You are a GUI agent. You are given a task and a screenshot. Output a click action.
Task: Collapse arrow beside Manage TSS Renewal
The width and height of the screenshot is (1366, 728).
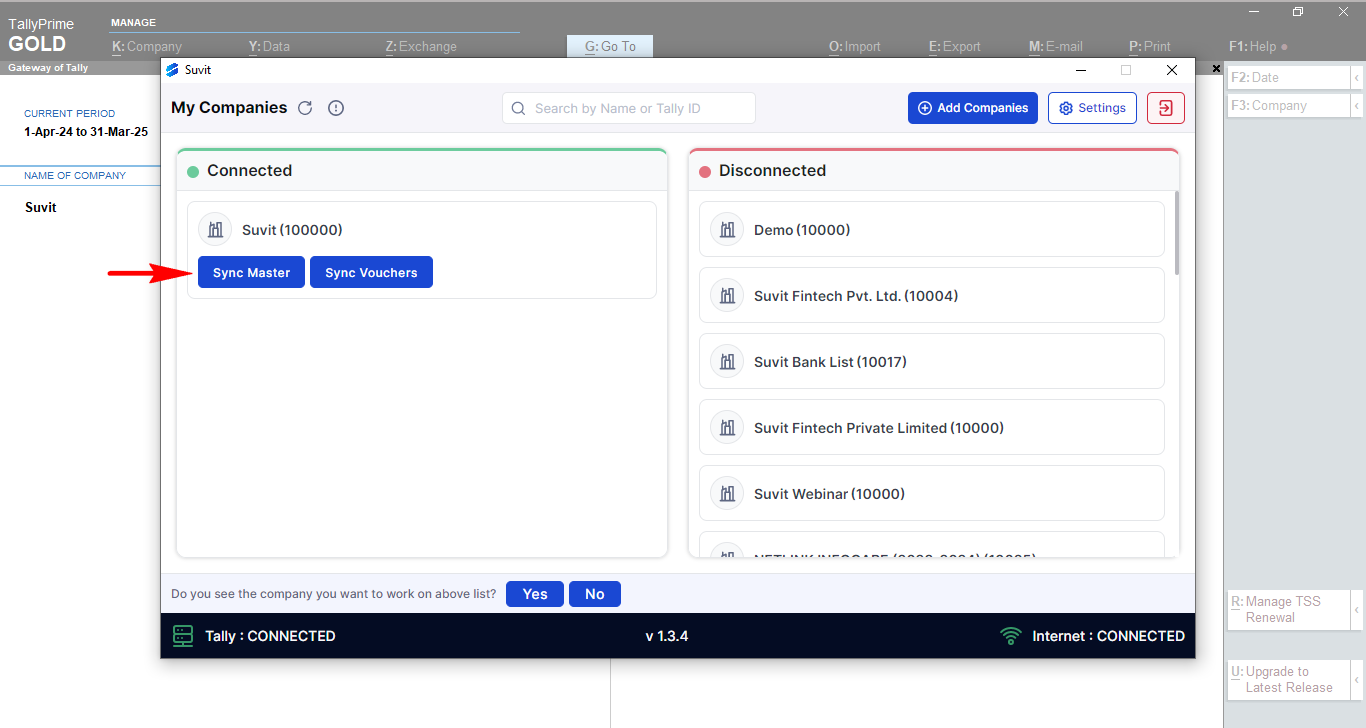point(1357,609)
